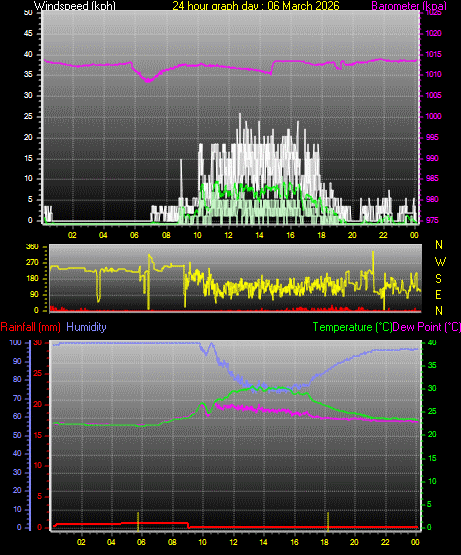Click the "975" barometer axis value
Image resolution: width=461 pixels, height=555 pixels.
(432, 221)
